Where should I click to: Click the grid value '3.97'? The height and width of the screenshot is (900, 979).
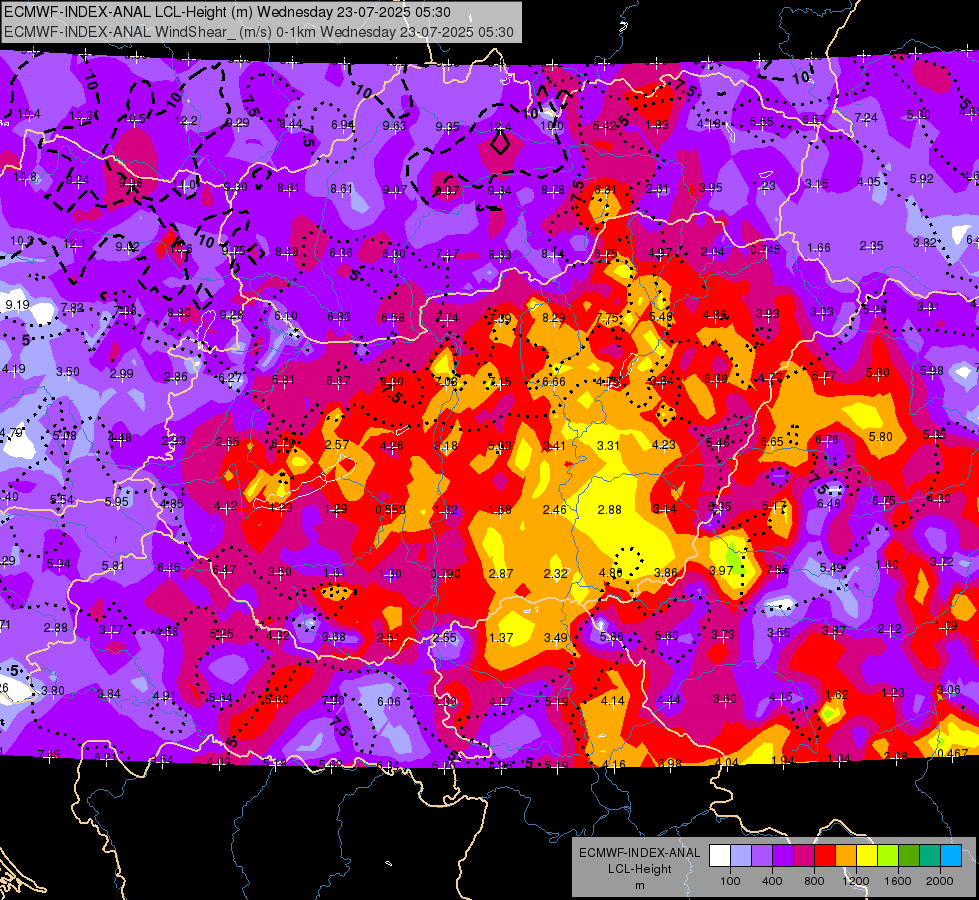tap(721, 570)
